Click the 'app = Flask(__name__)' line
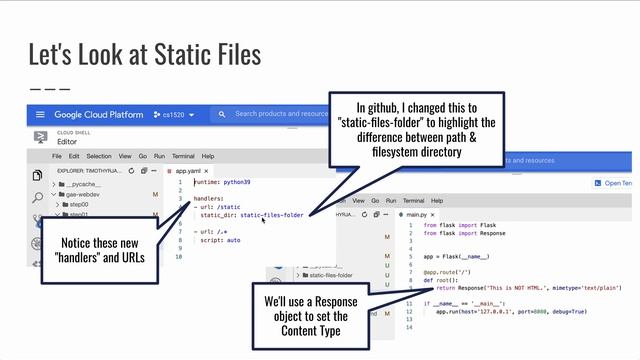Image resolution: width=640 pixels, height=360 pixels. coord(456,257)
